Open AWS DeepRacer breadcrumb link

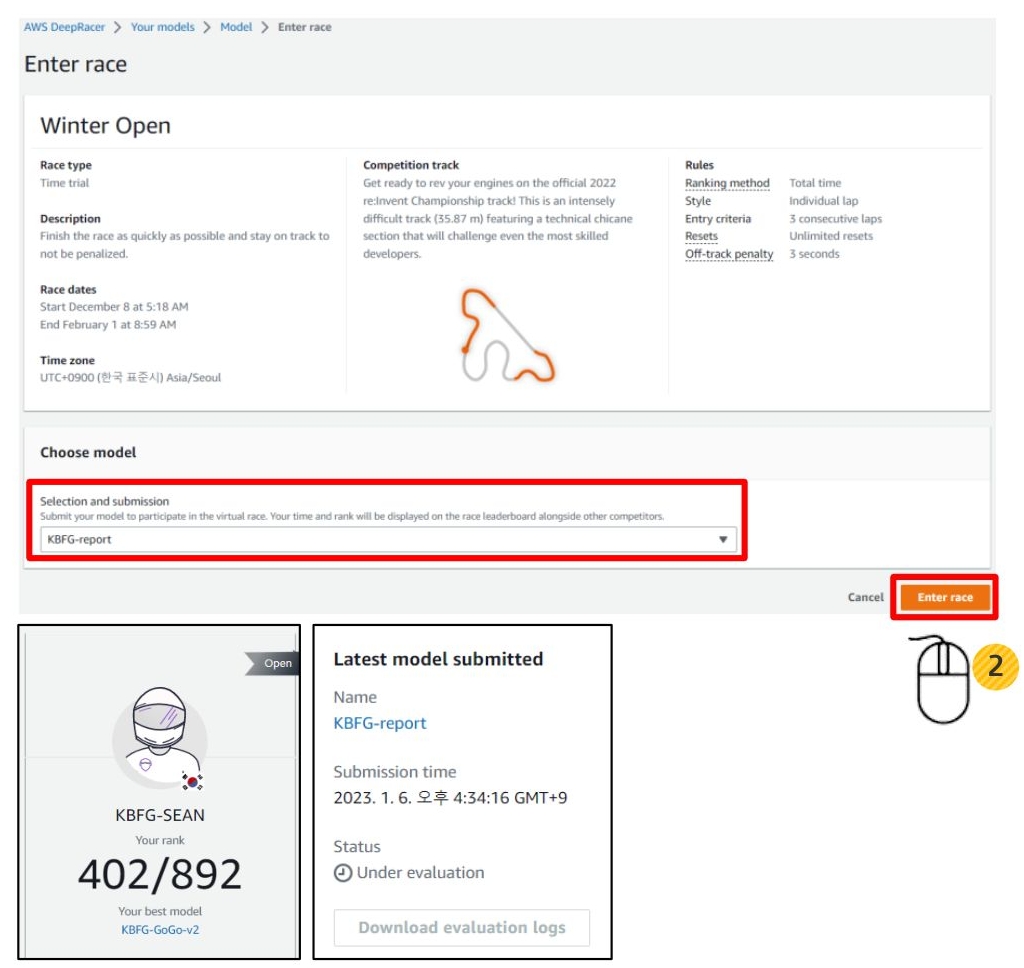coord(64,27)
